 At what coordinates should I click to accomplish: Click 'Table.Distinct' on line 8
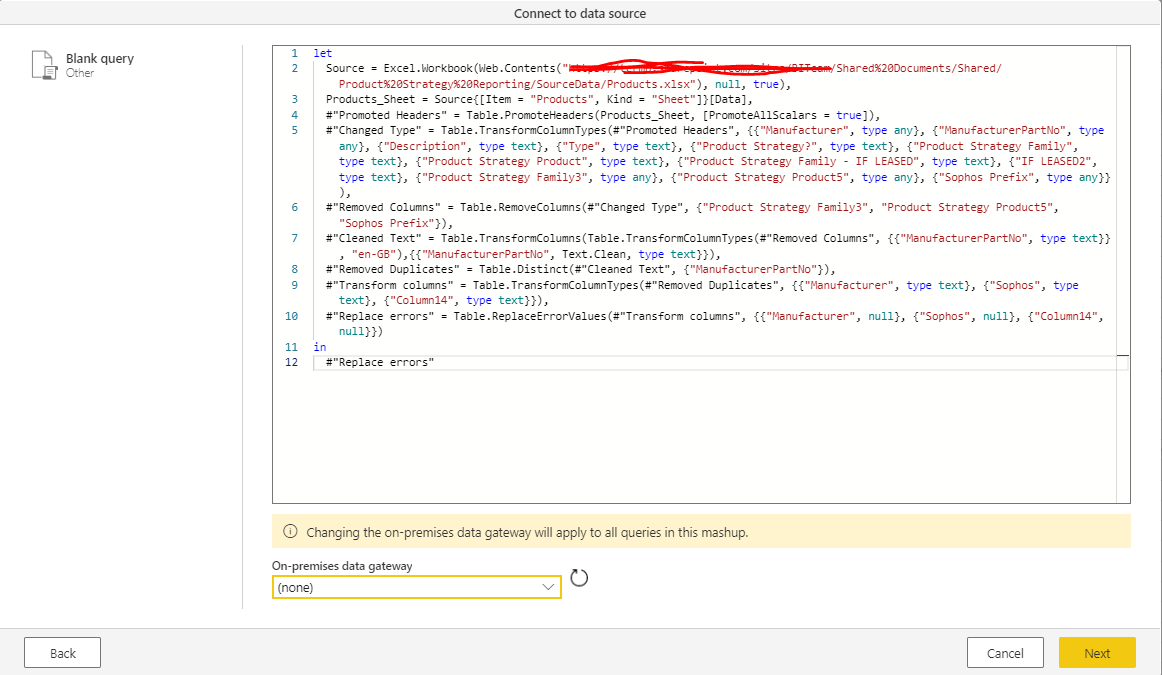(x=523, y=269)
